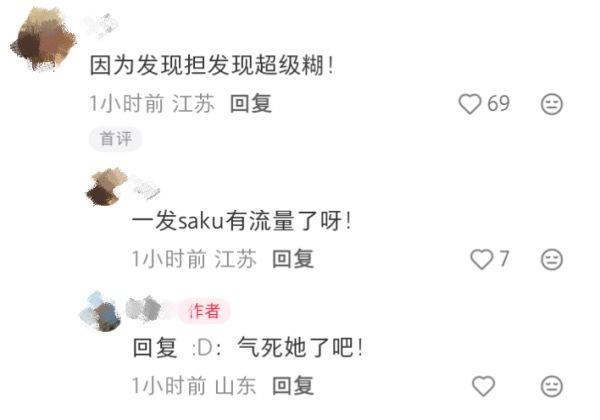Screen dimensions: 600x420
Task: Click the 首评 badge
Action: pos(116,138)
